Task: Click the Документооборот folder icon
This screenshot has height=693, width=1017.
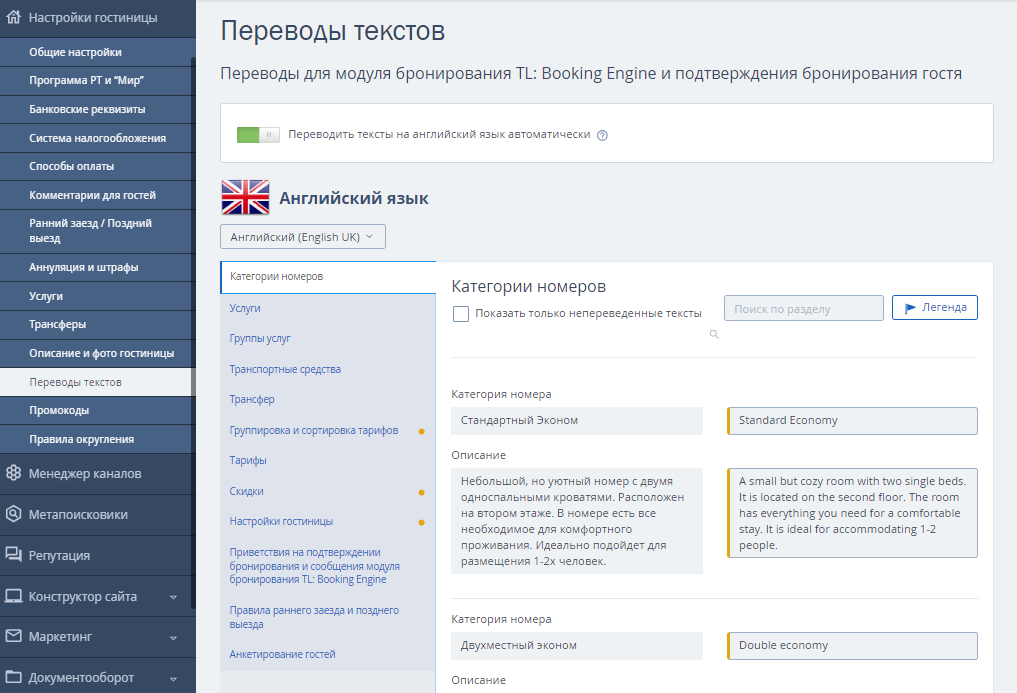Action: 13,677
